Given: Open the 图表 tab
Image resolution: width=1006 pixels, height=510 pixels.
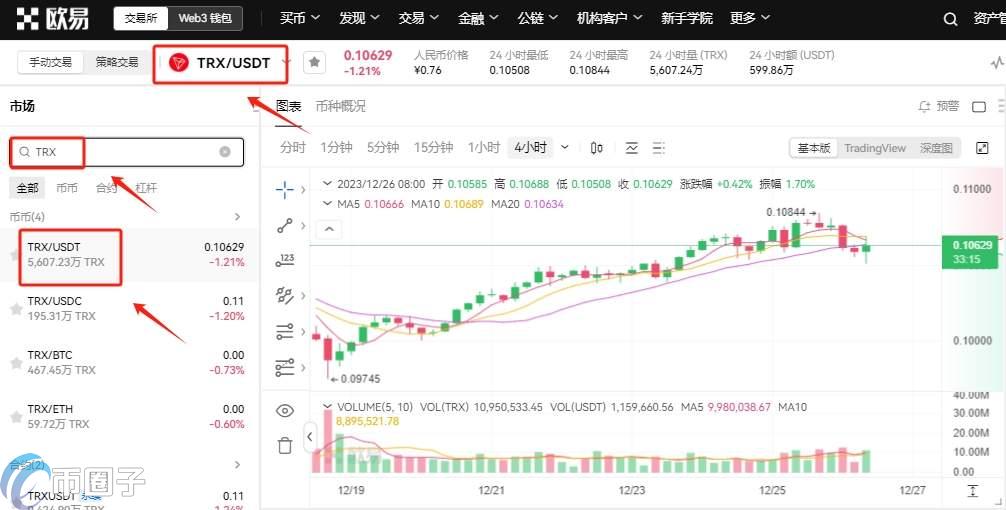Looking at the screenshot, I should tap(289, 106).
